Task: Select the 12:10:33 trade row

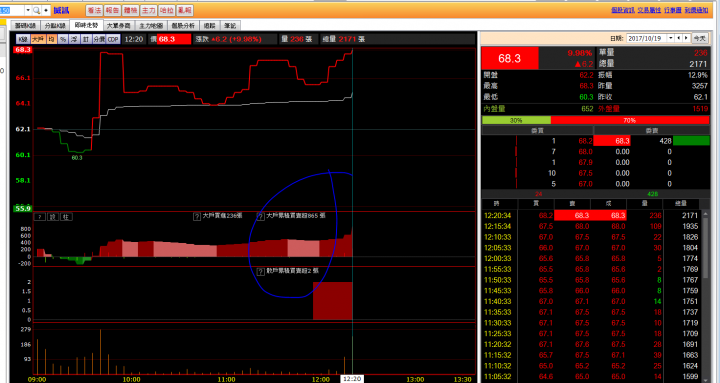Action: tap(591, 237)
